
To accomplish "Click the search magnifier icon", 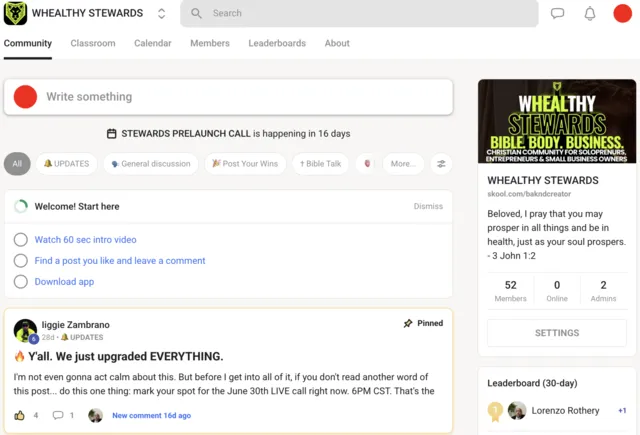I will pos(196,13).
